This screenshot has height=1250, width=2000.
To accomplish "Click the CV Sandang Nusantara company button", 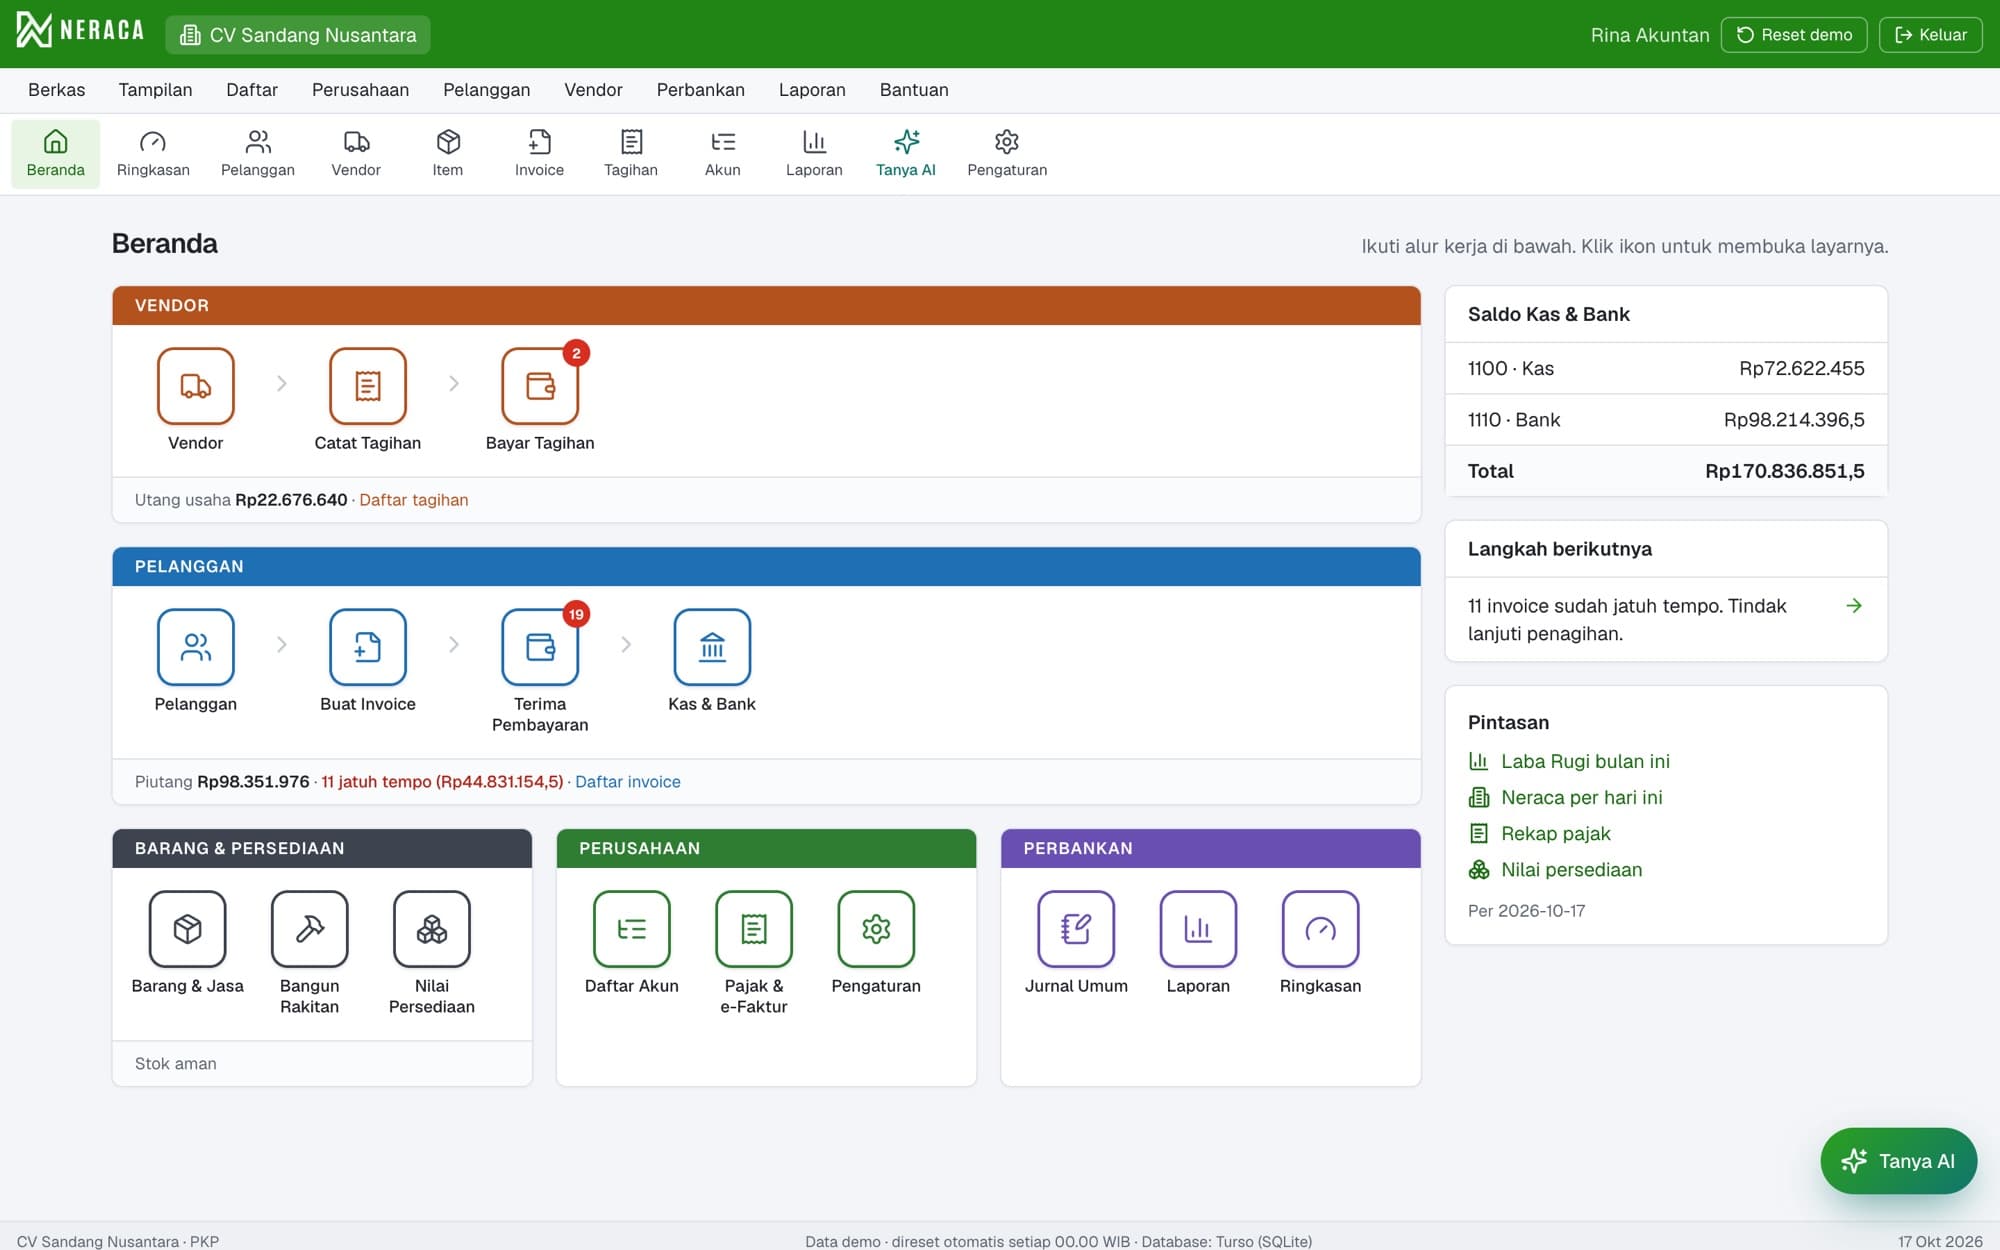I will click(298, 35).
